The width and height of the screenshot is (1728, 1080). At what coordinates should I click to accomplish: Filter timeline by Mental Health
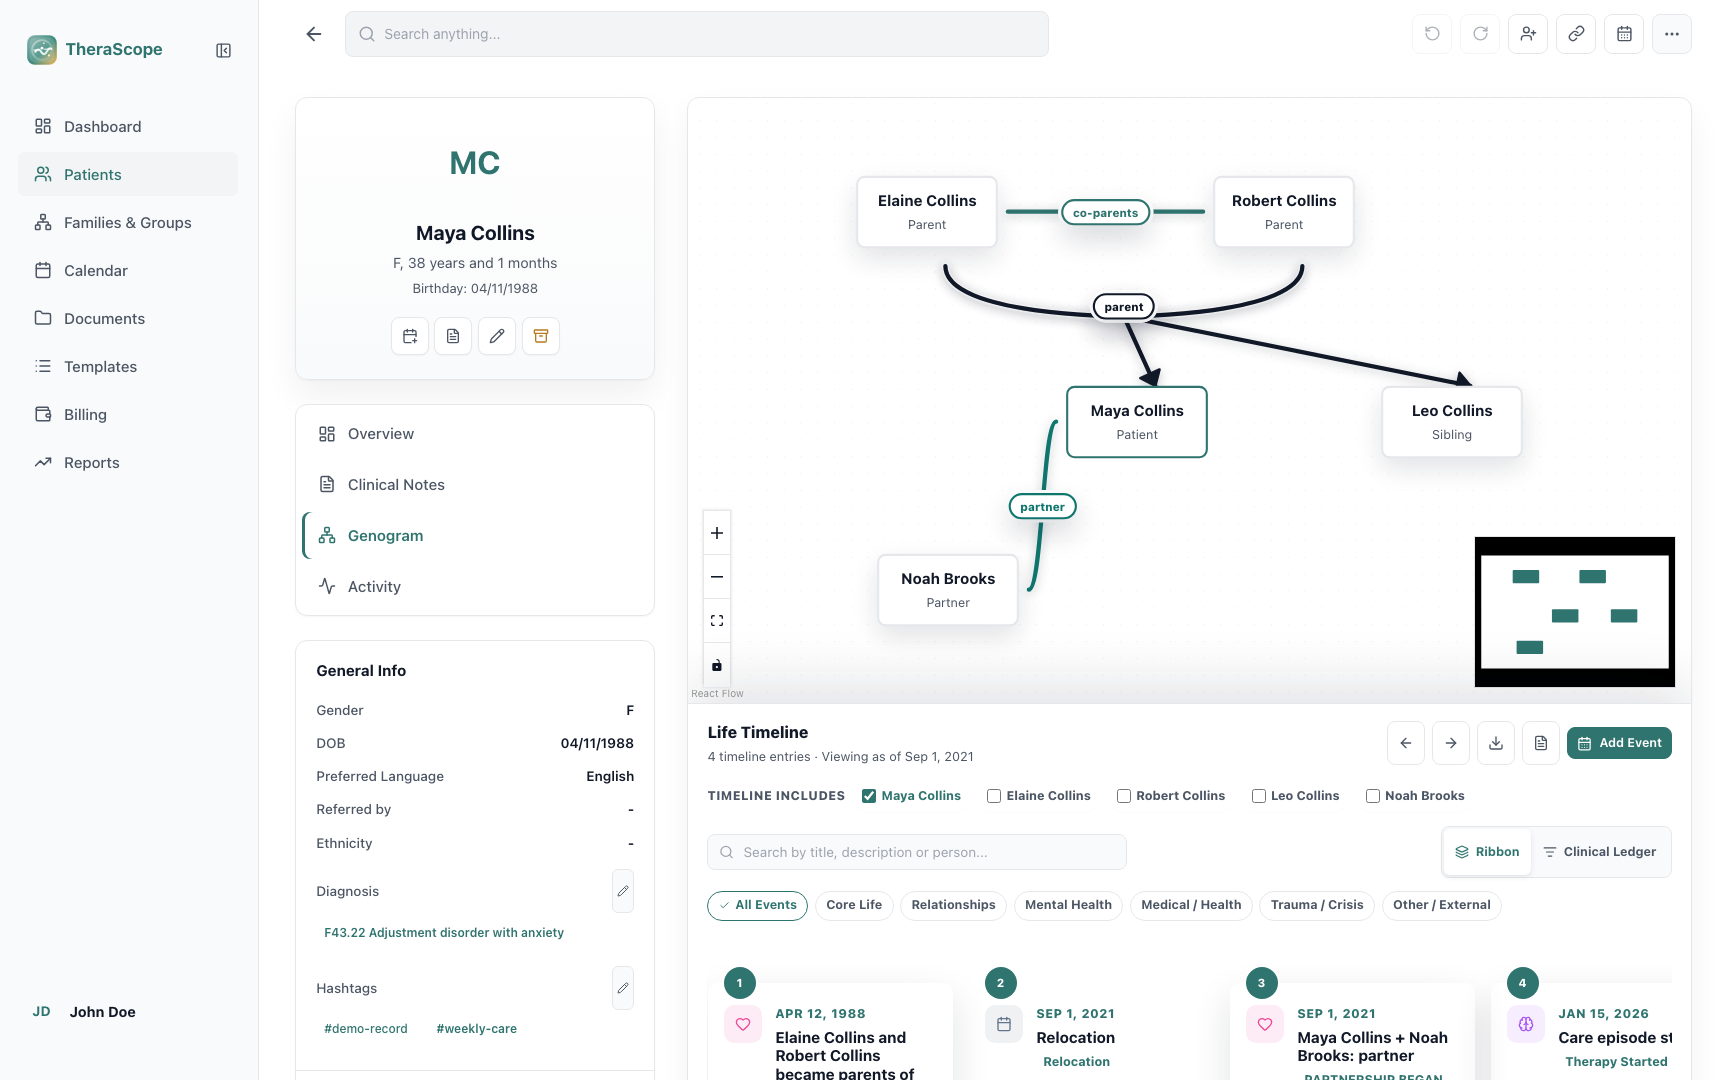(1068, 905)
